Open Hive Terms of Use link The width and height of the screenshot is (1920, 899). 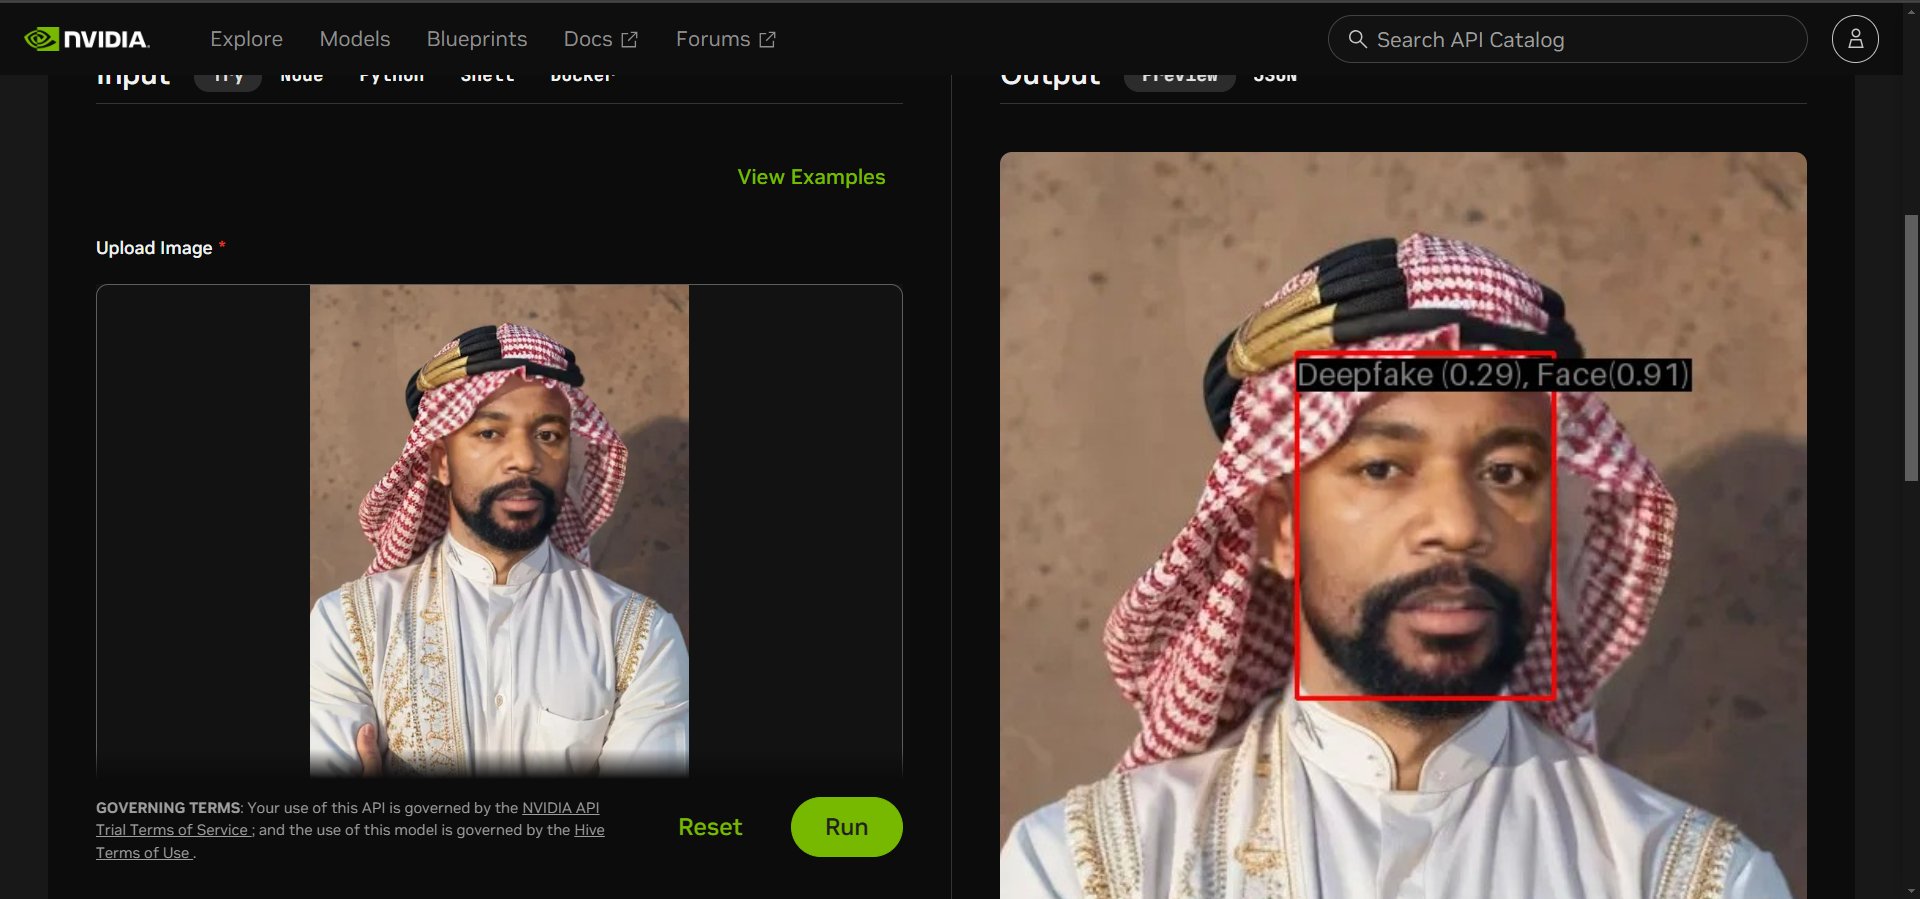[350, 841]
